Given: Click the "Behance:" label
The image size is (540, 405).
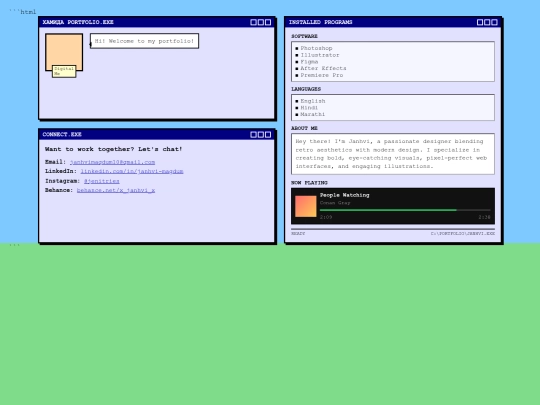Looking at the screenshot, I should (x=59, y=190).
